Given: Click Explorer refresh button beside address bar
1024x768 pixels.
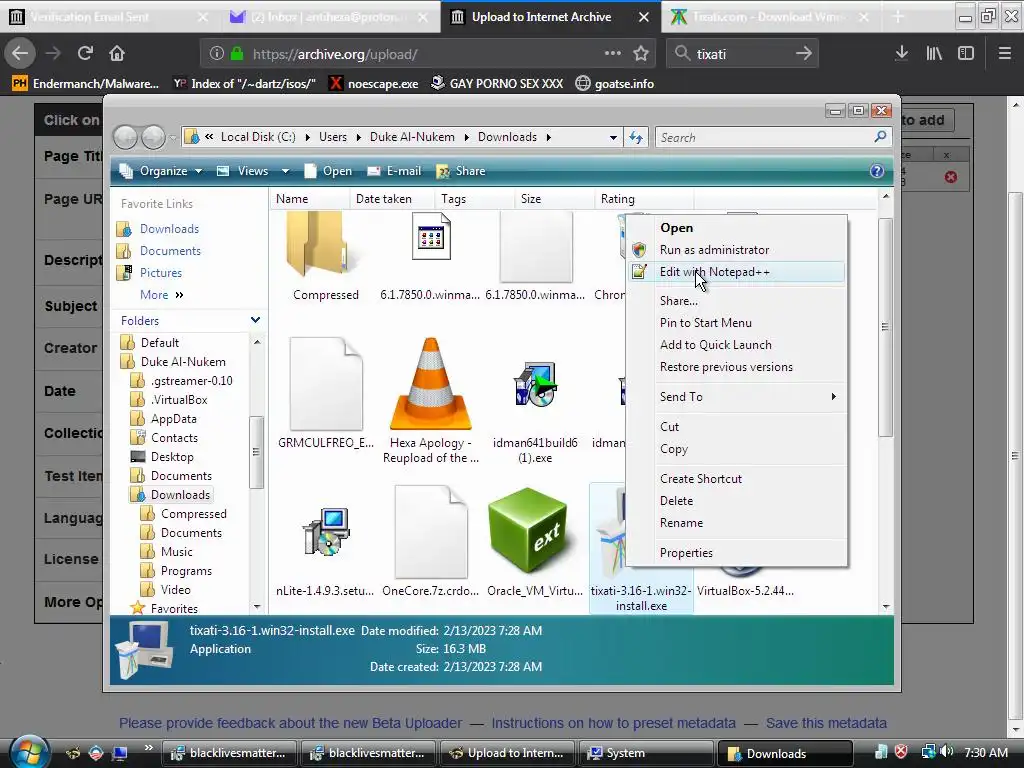Looking at the screenshot, I should click(x=635, y=137).
